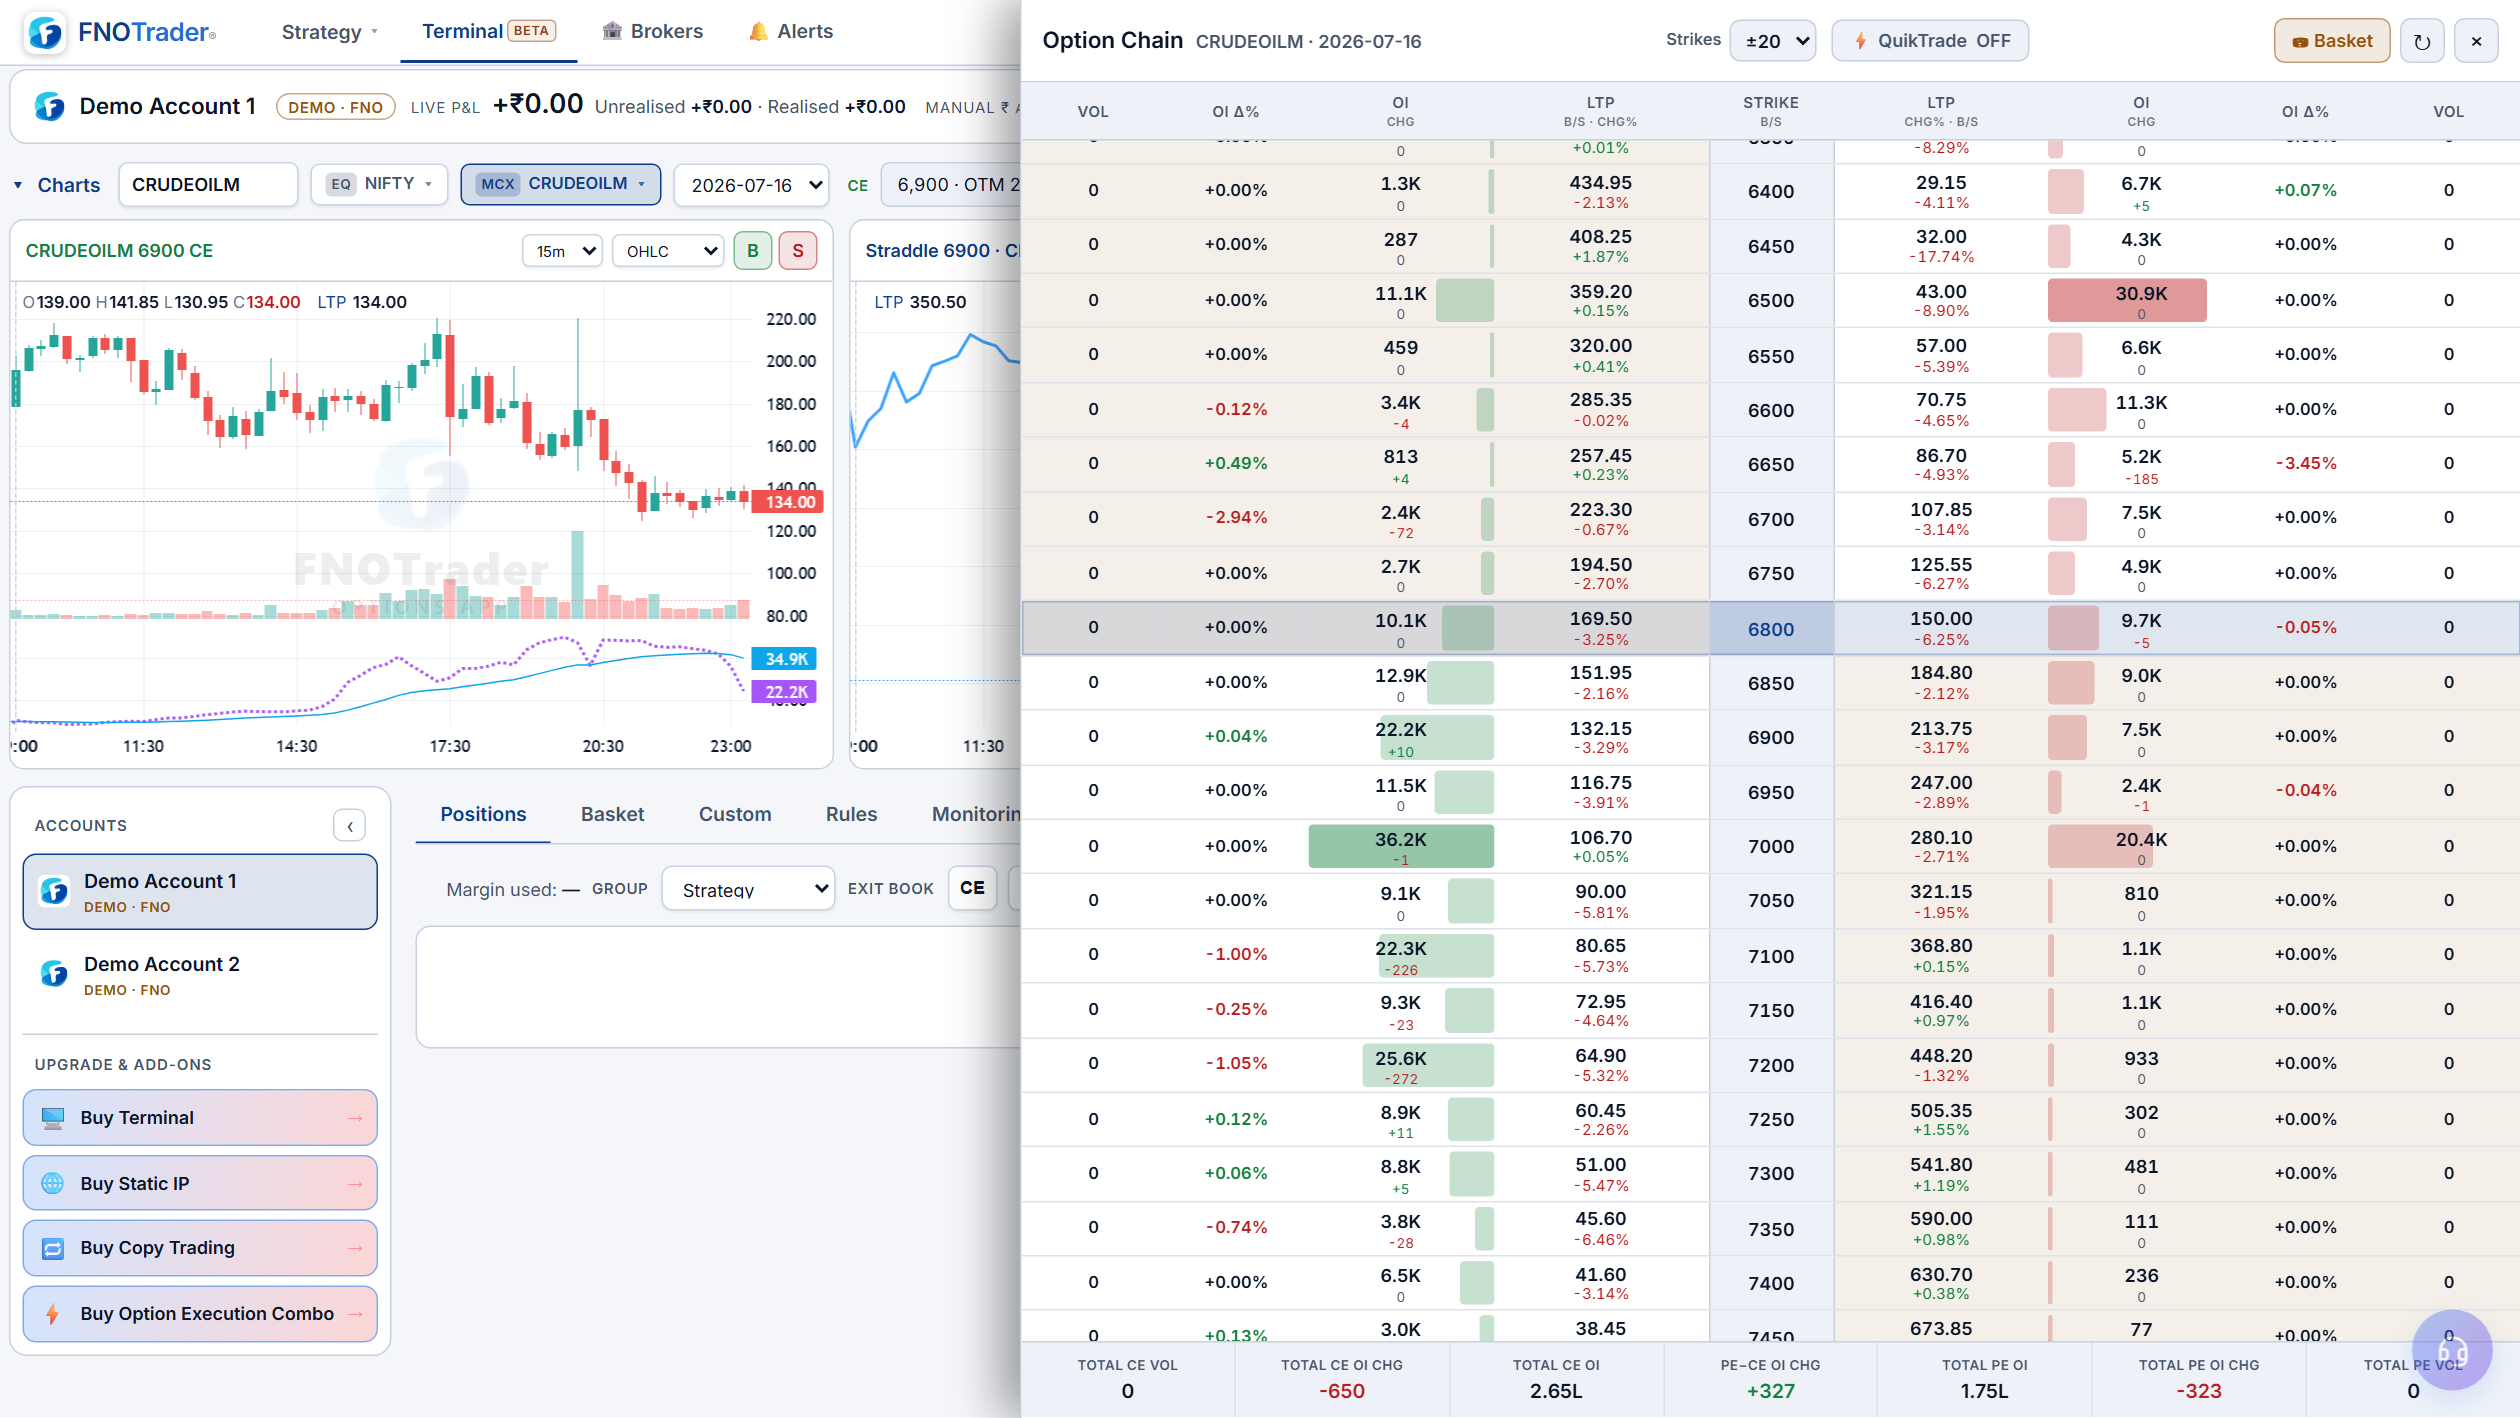Image resolution: width=2520 pixels, height=1418 pixels.
Task: Switch to the Monitoring tab
Action: [x=976, y=814]
